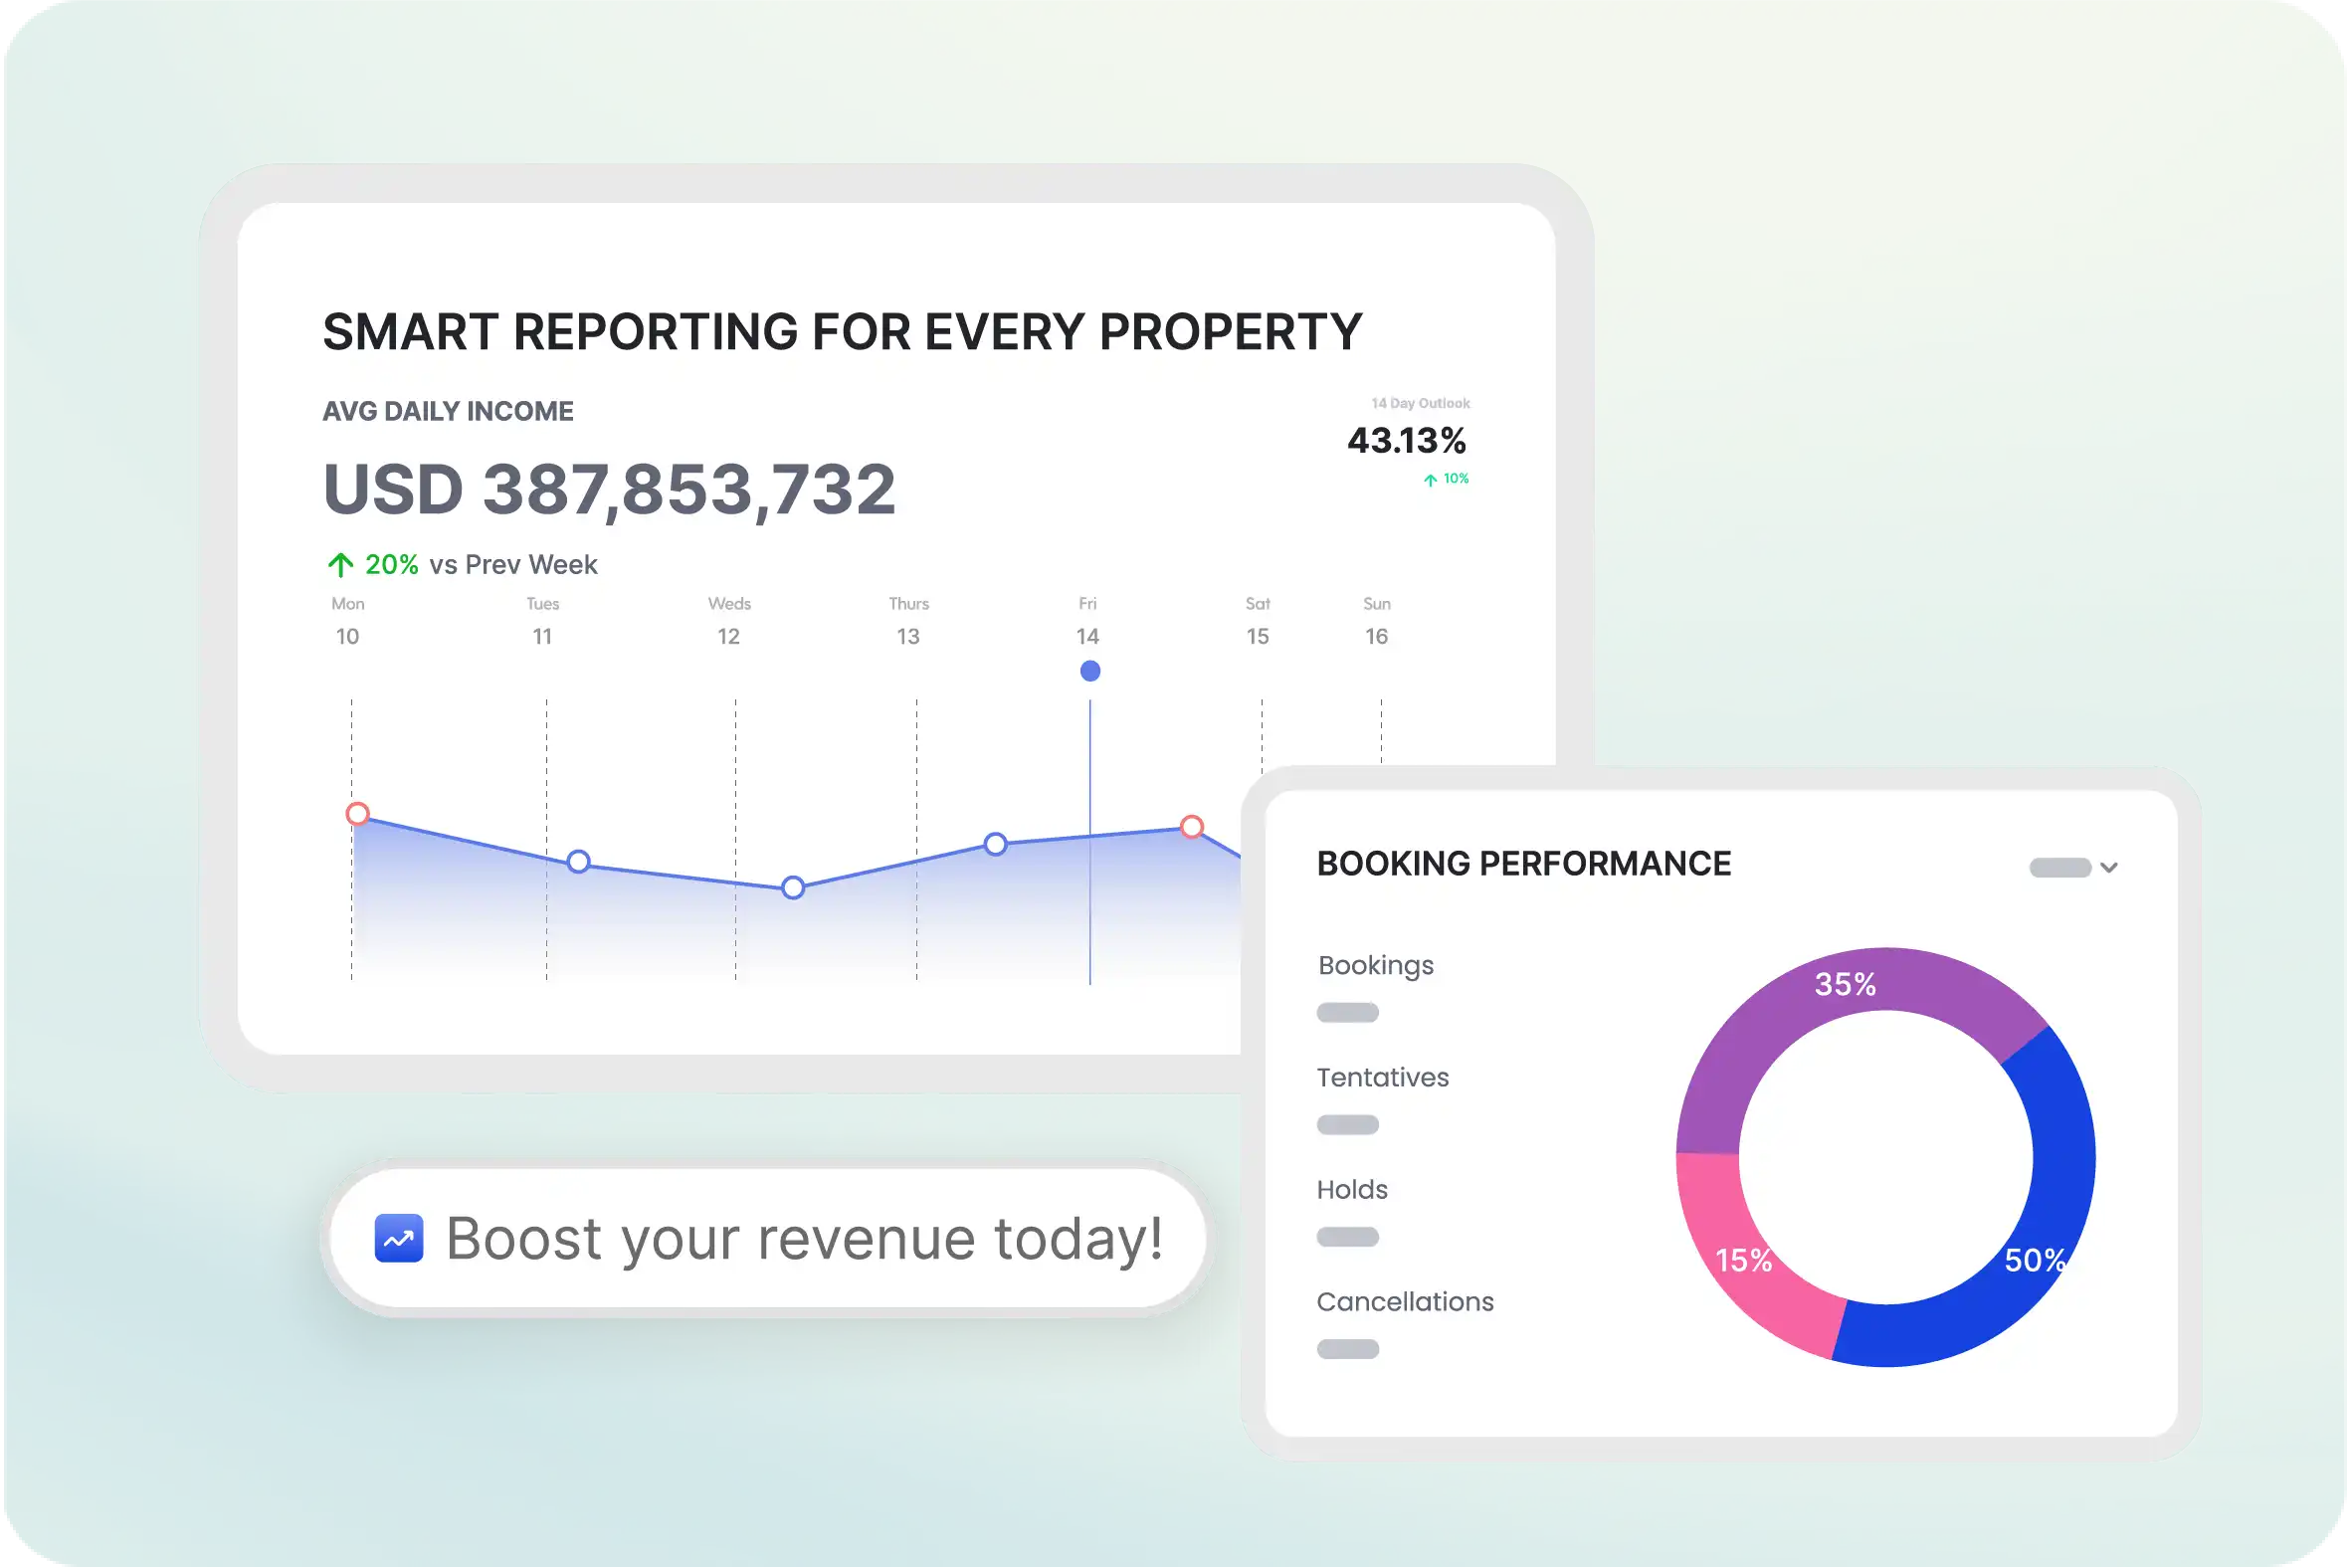Open the Booking Performance dropdown chevron
Image resolution: width=2347 pixels, height=1568 pixels.
(2109, 867)
